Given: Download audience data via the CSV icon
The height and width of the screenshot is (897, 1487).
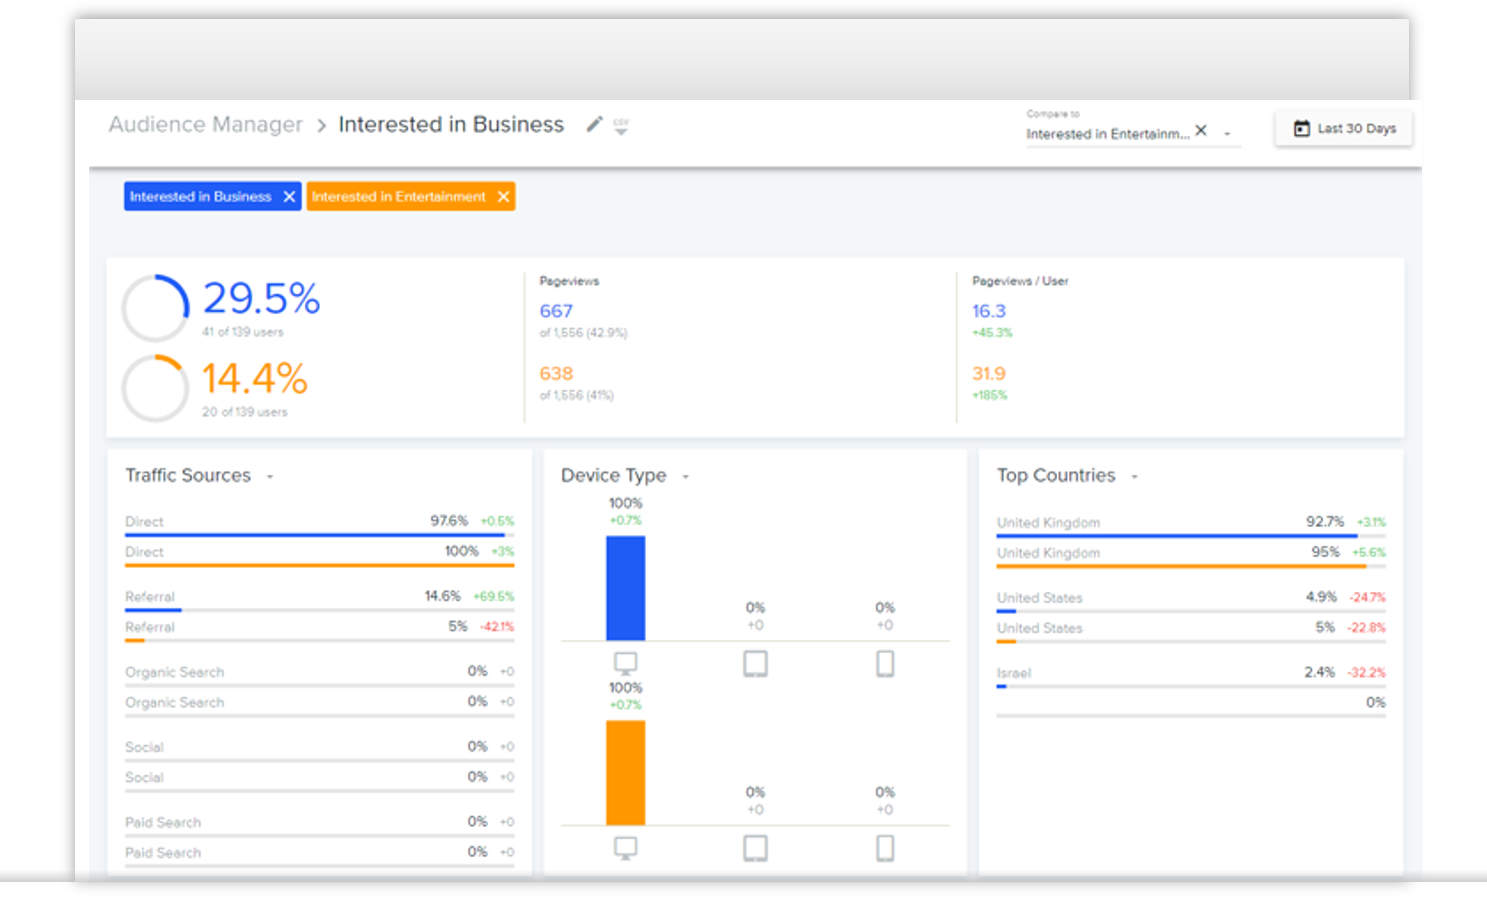Looking at the screenshot, I should click(x=621, y=126).
